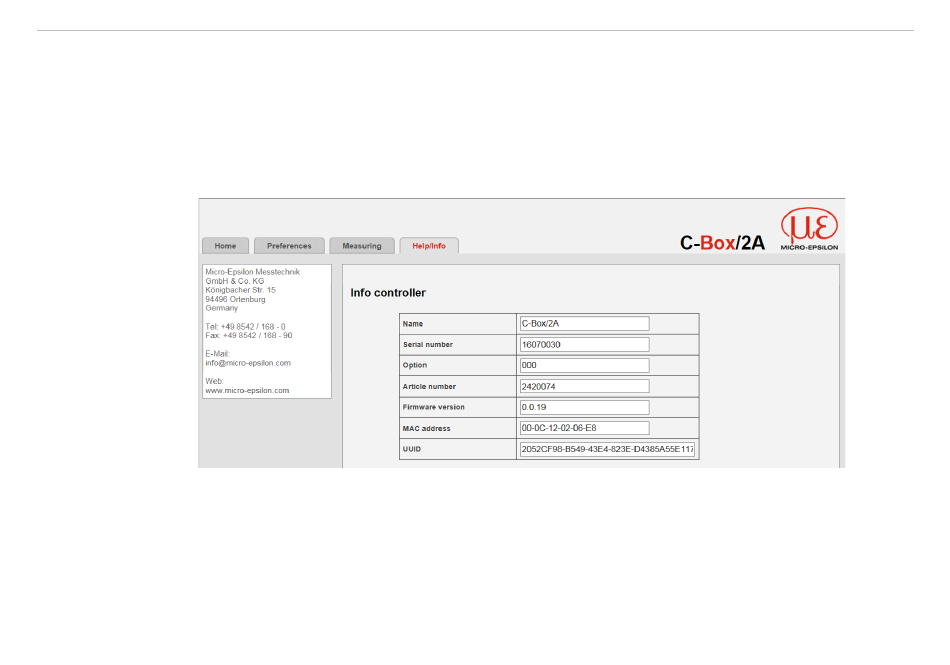Click the Name input field
Viewport: 950px width, 665px height.
click(584, 323)
